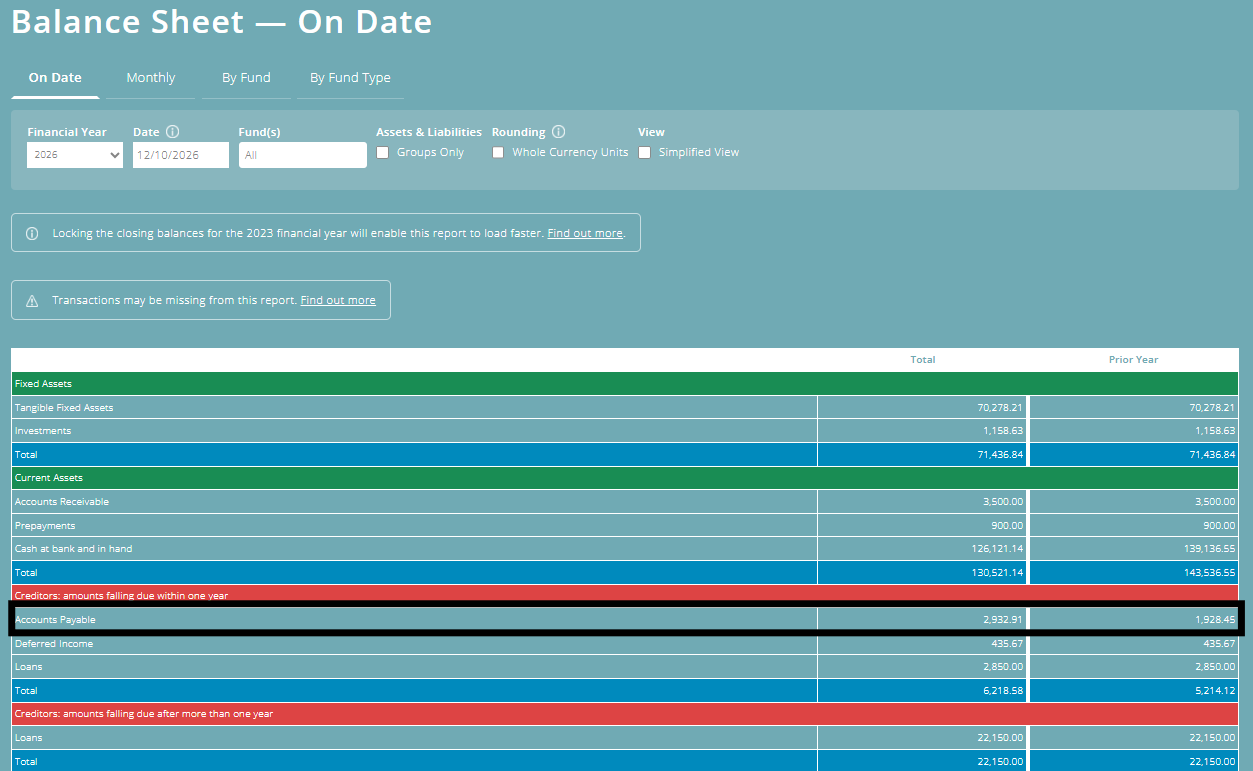The height and width of the screenshot is (771, 1253).
Task: Tick the Whole Currency Units checkbox
Action: pos(498,153)
